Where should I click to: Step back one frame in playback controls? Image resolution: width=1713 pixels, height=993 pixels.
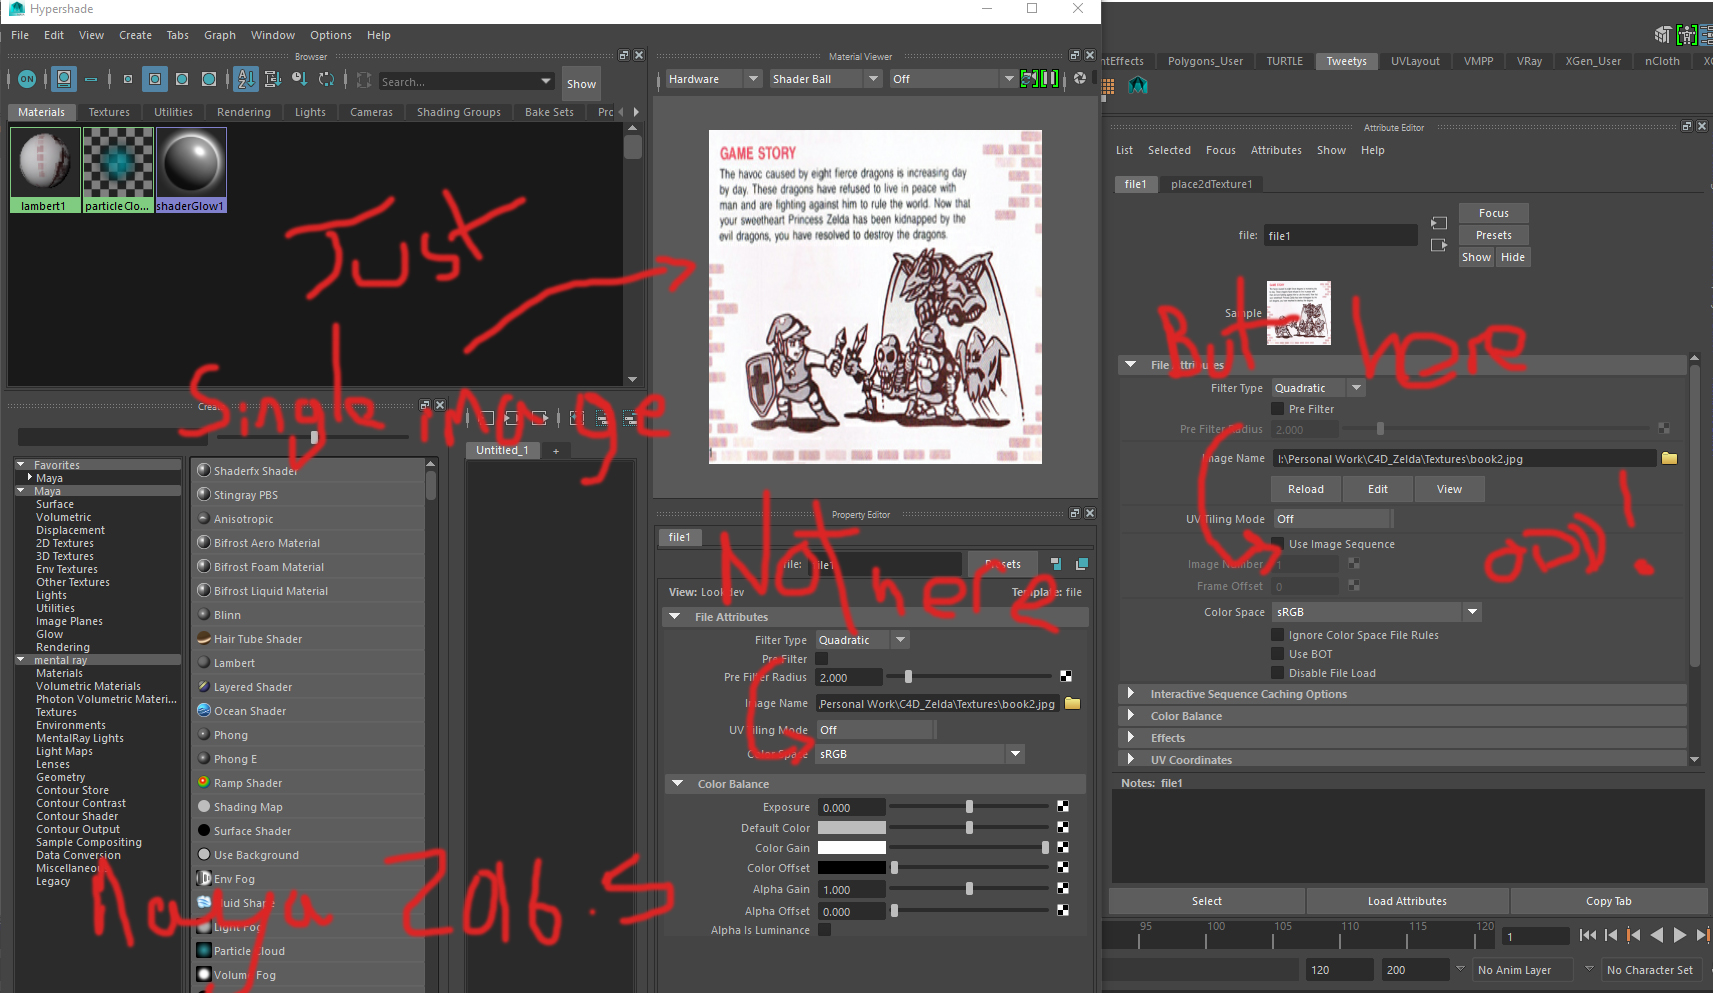(x=1610, y=935)
